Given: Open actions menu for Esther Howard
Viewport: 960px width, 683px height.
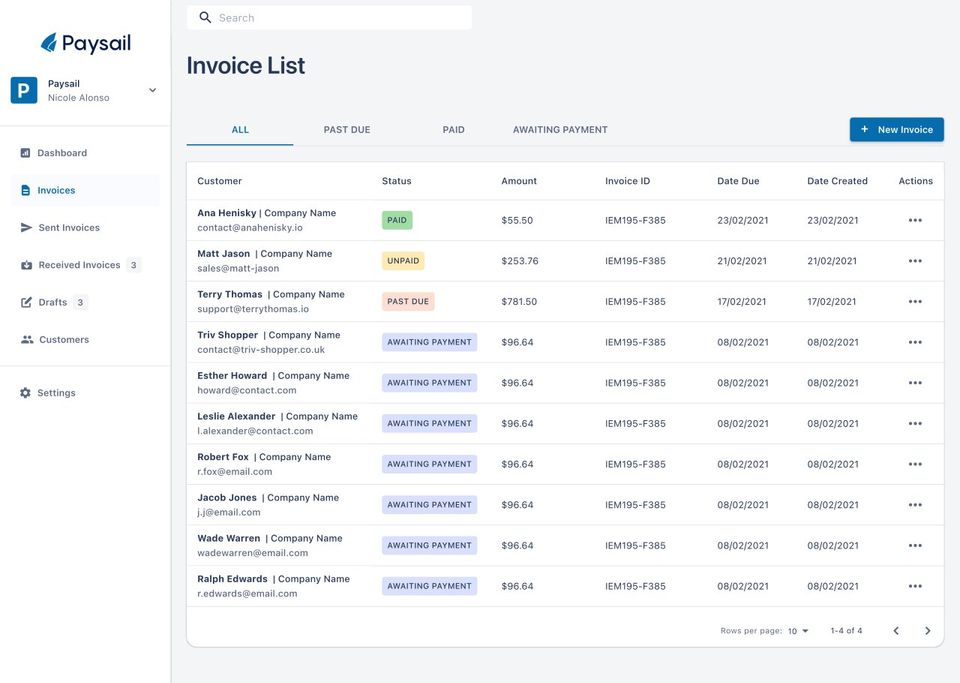Looking at the screenshot, I should click(915, 383).
